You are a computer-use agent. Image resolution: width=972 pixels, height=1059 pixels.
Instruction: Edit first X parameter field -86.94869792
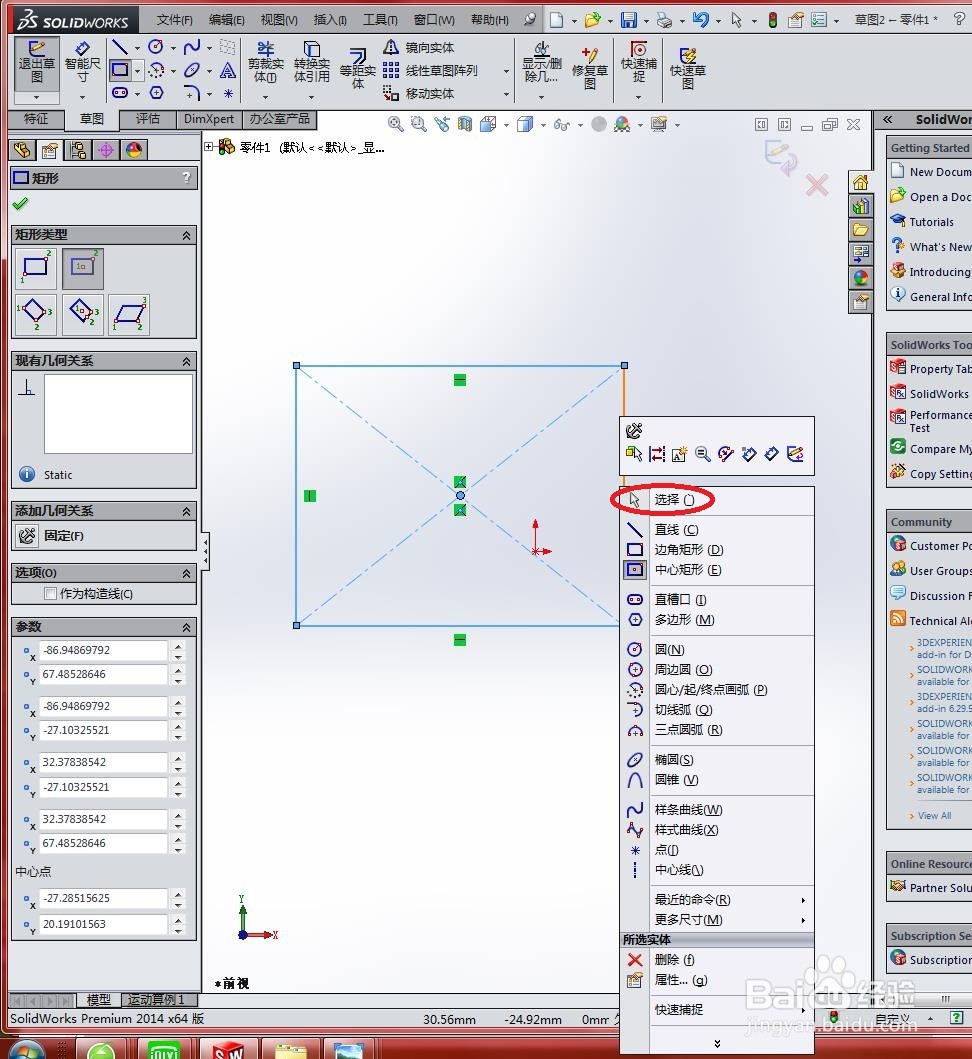[103, 650]
